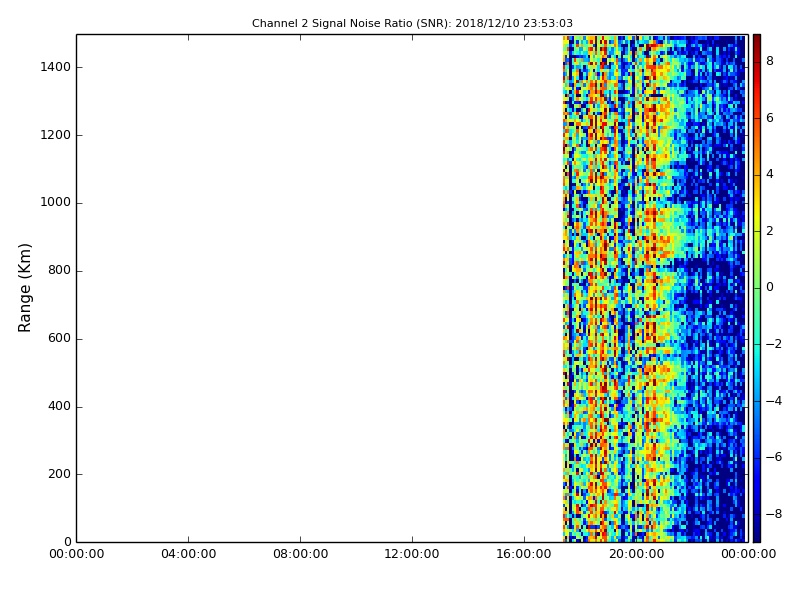The height and width of the screenshot is (600, 800).
Task: Click the colorbar label −2
Action: (773, 344)
